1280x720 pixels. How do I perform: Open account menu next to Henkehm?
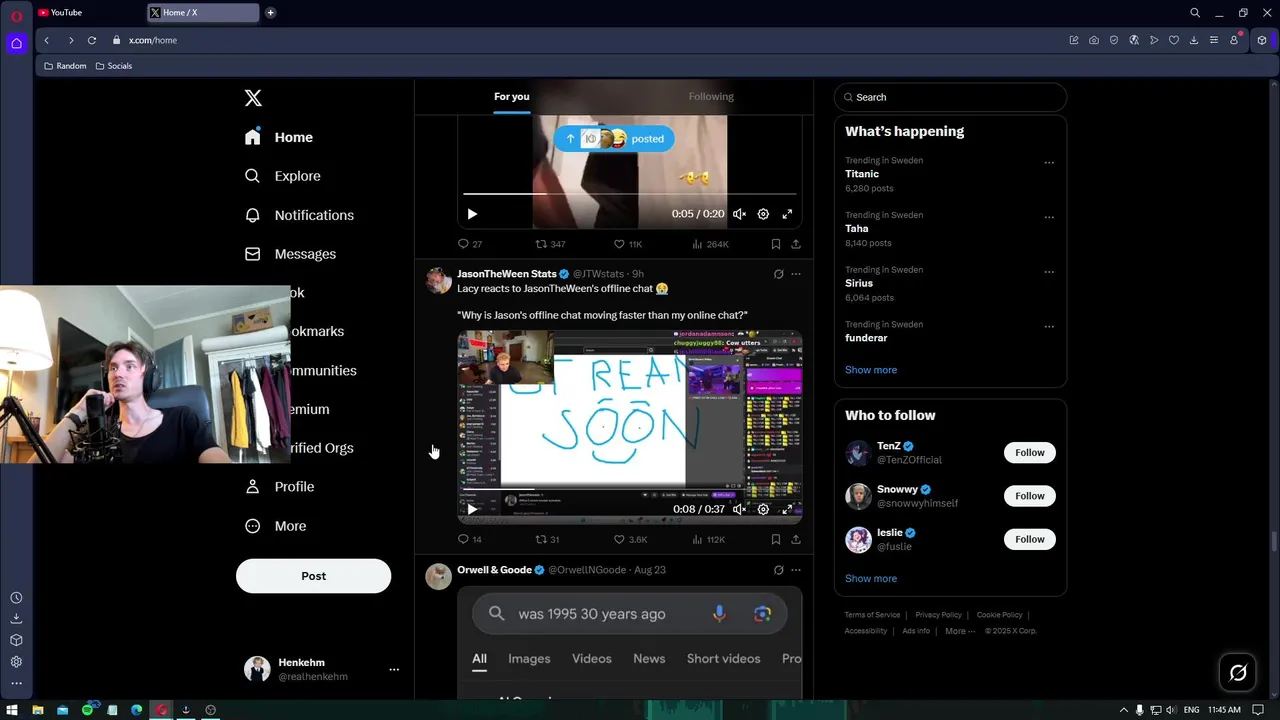coord(394,670)
